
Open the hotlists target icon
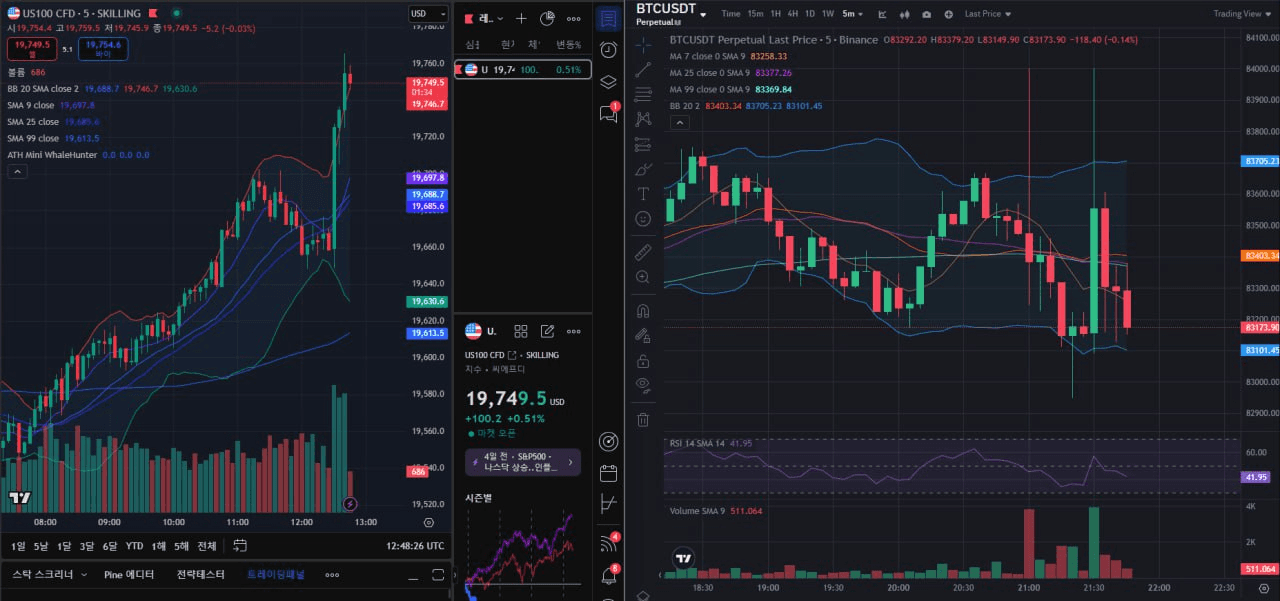click(608, 441)
